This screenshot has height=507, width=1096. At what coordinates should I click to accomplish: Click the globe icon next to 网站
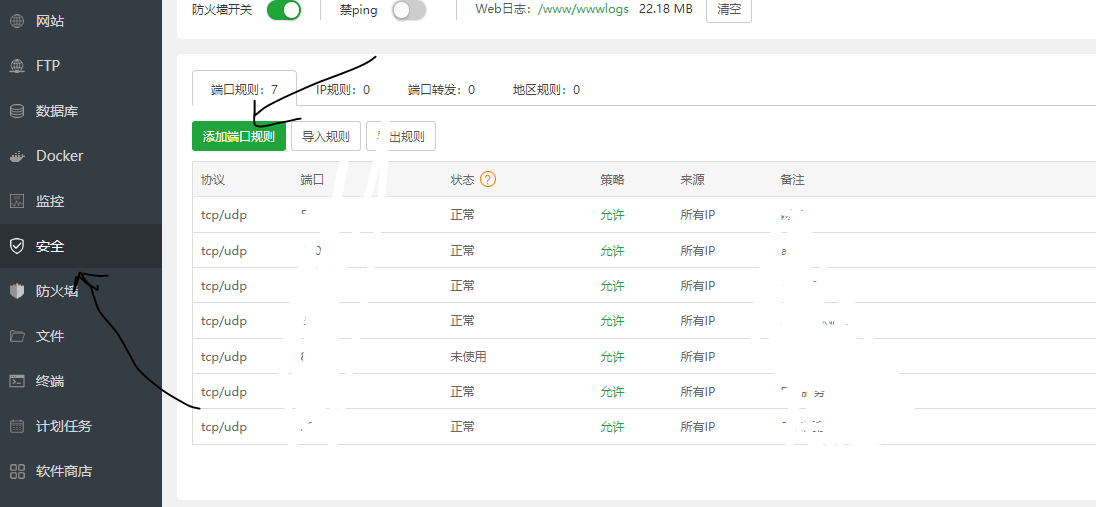click(17, 21)
